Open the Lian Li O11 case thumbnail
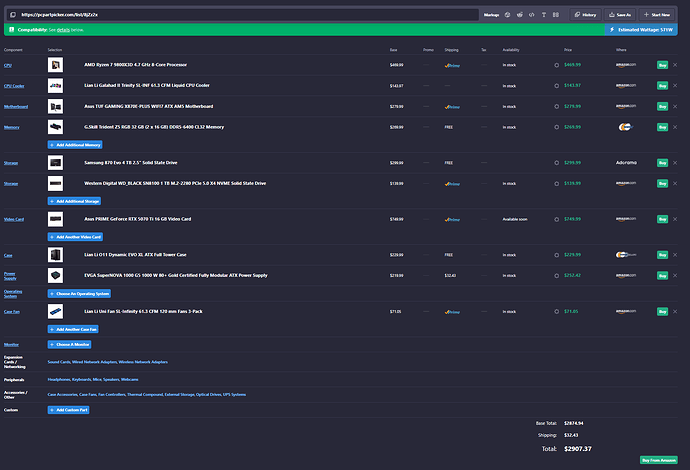 click(55, 254)
